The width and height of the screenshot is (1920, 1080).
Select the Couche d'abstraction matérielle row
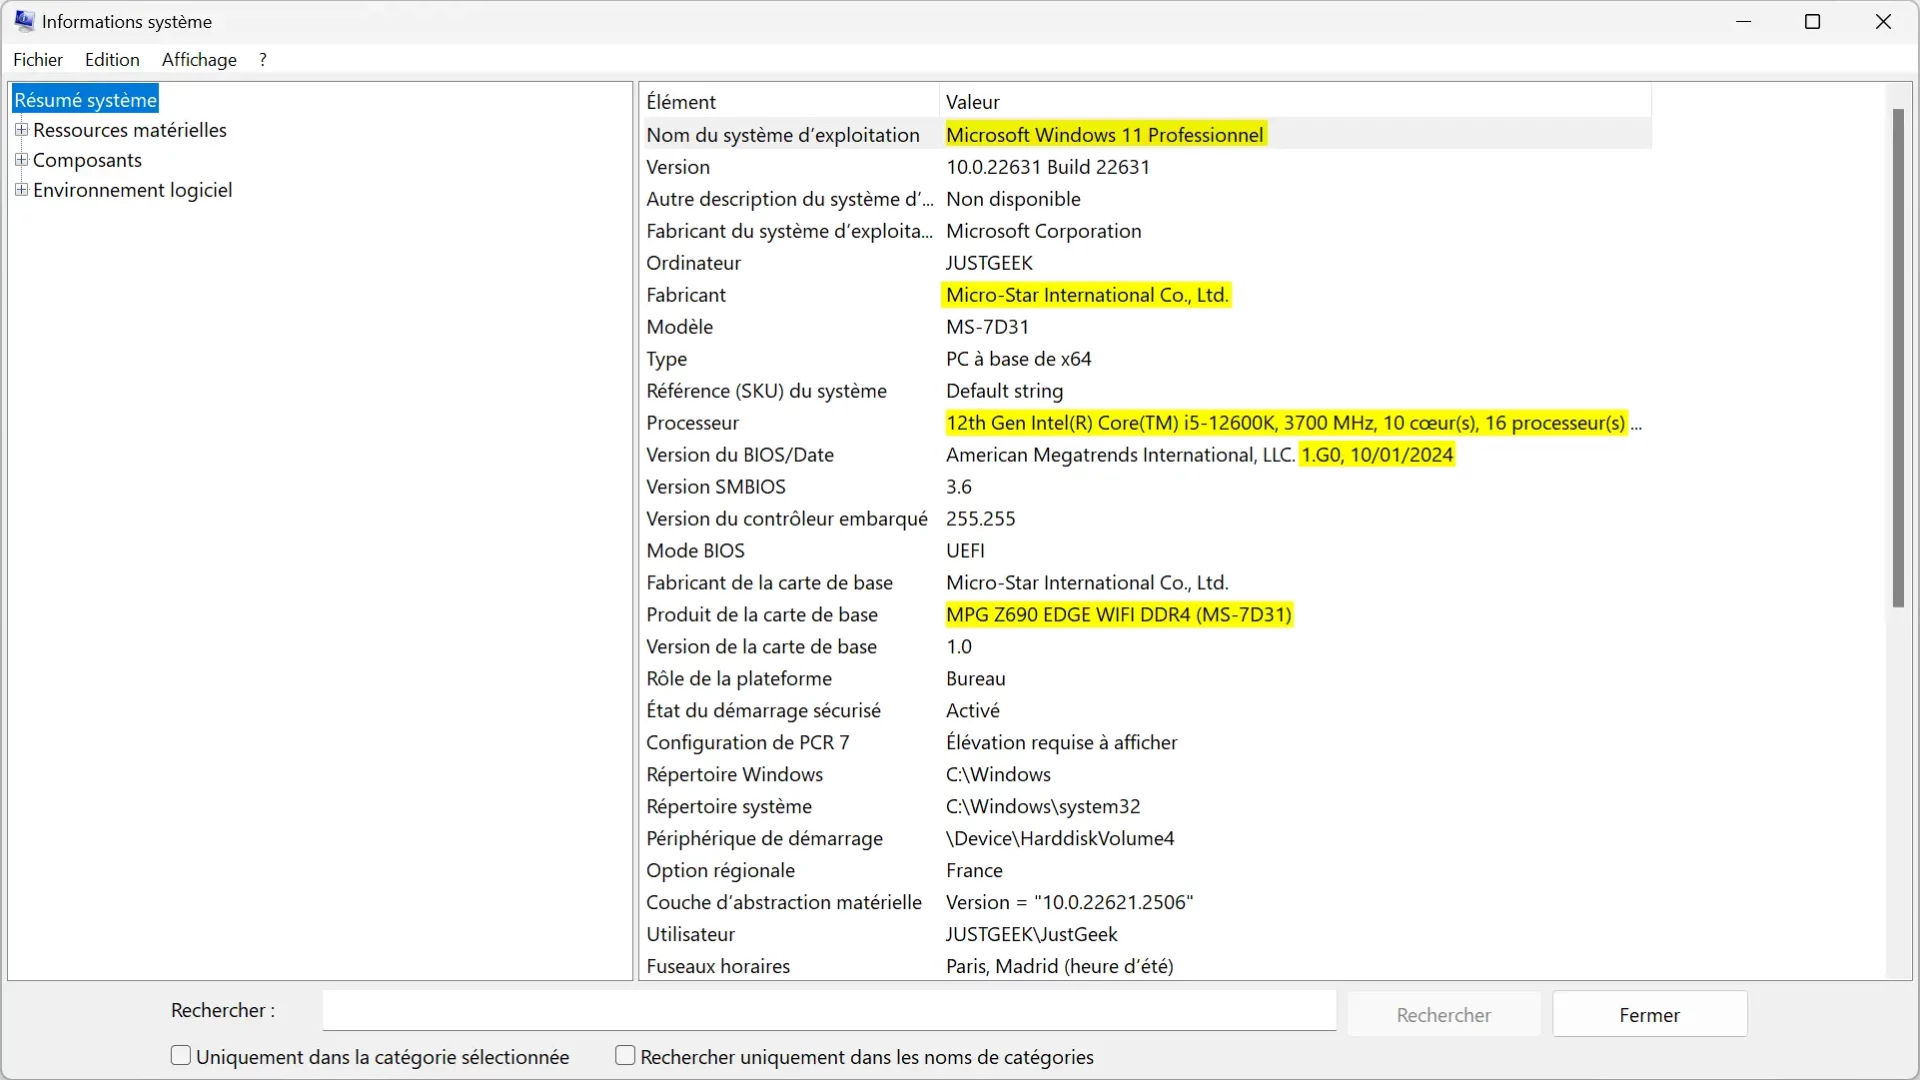[1146, 903]
